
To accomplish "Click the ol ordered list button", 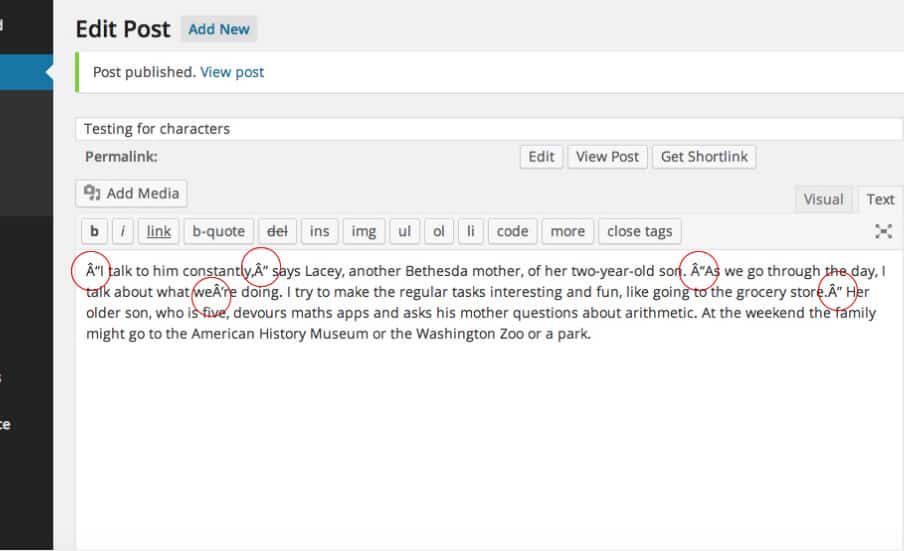I will pyautogui.click(x=438, y=231).
